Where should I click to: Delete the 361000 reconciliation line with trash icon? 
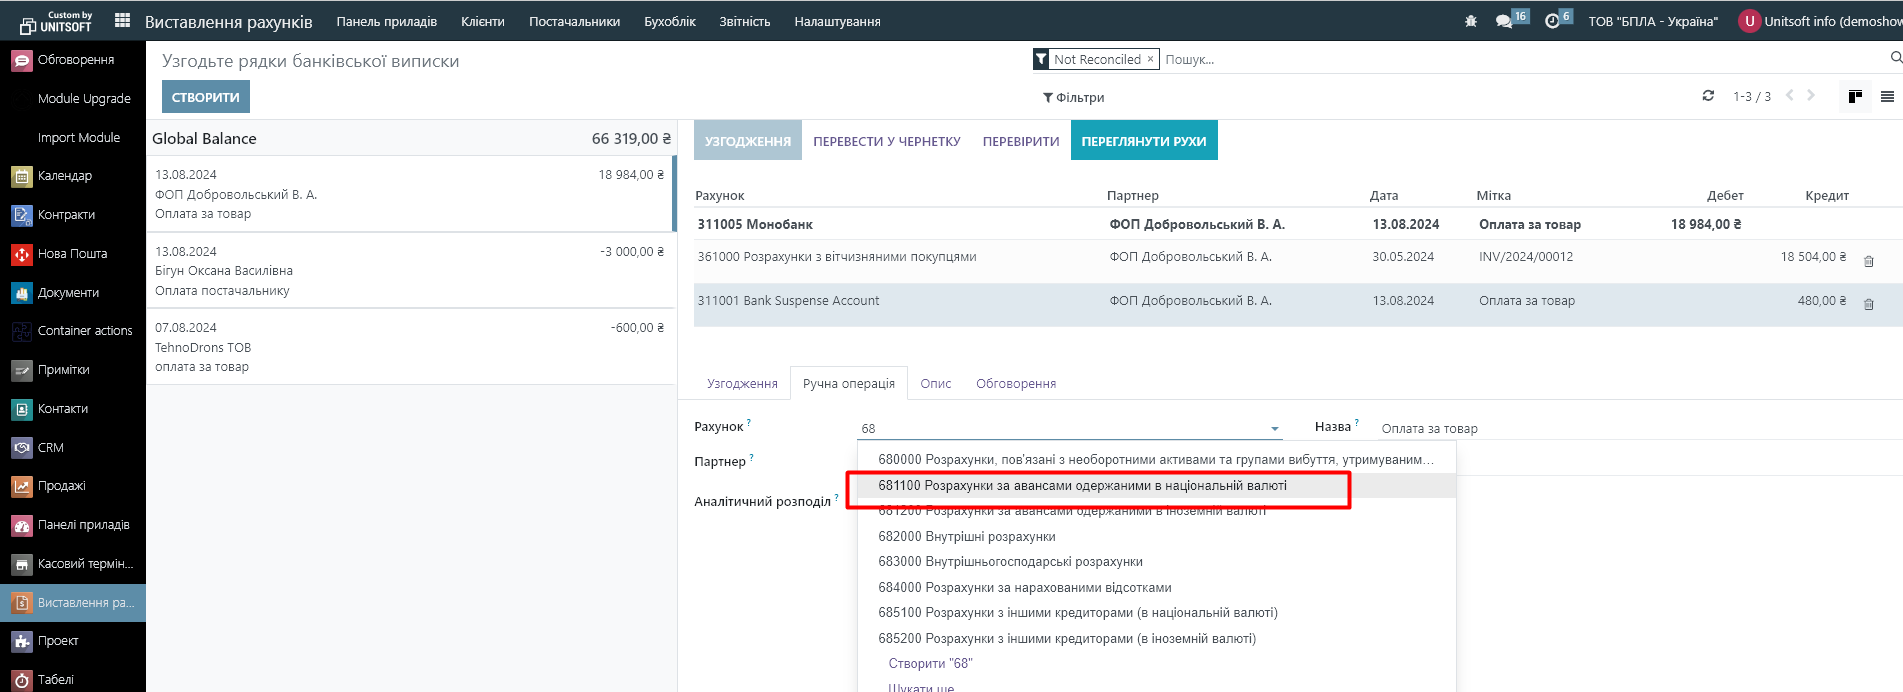click(x=1868, y=261)
